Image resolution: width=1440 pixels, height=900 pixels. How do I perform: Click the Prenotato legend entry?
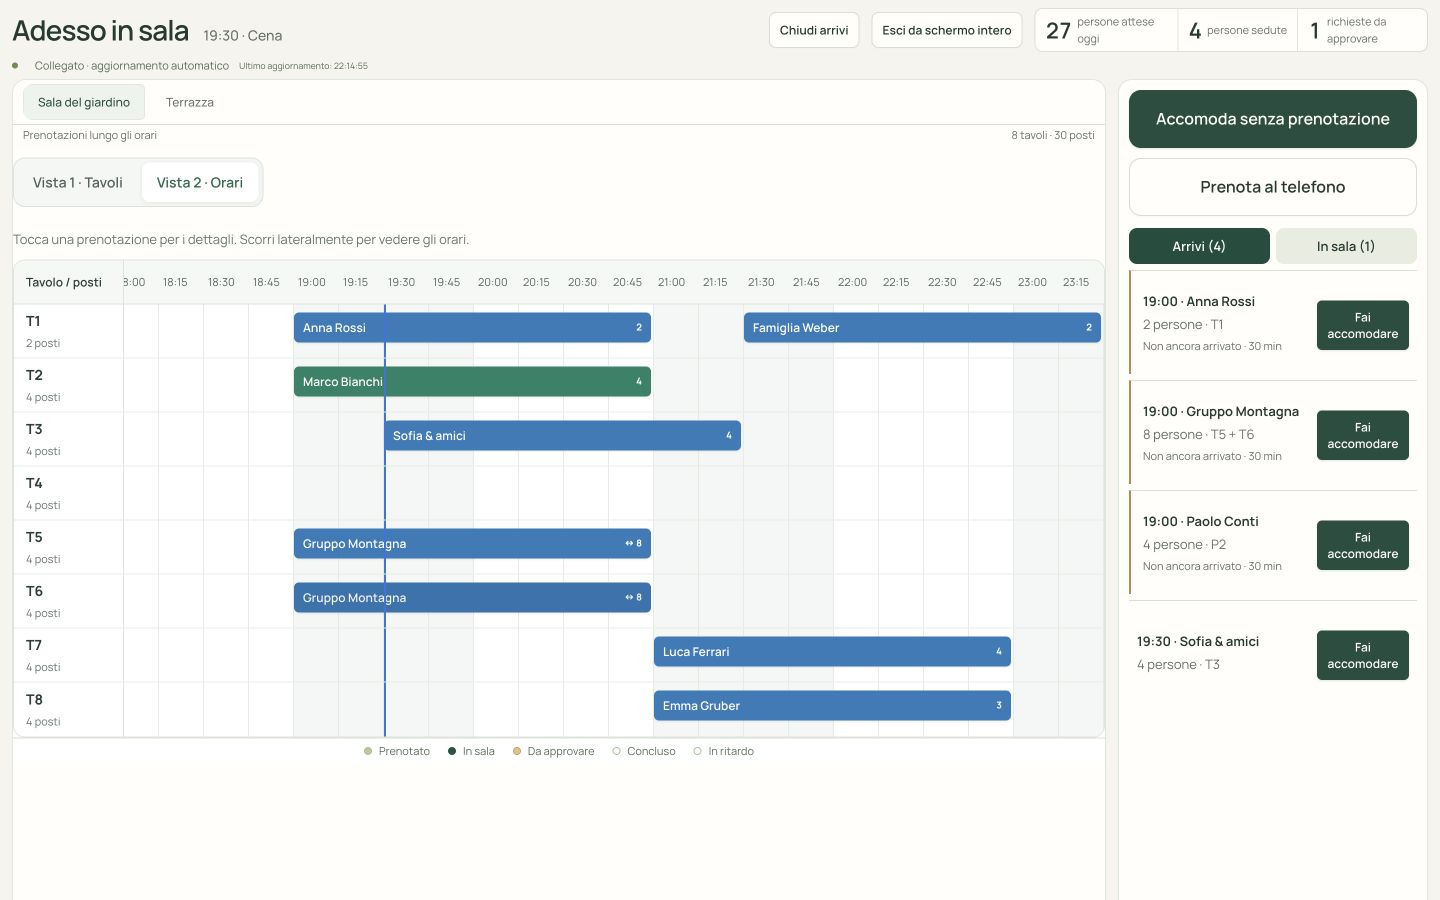(397, 752)
